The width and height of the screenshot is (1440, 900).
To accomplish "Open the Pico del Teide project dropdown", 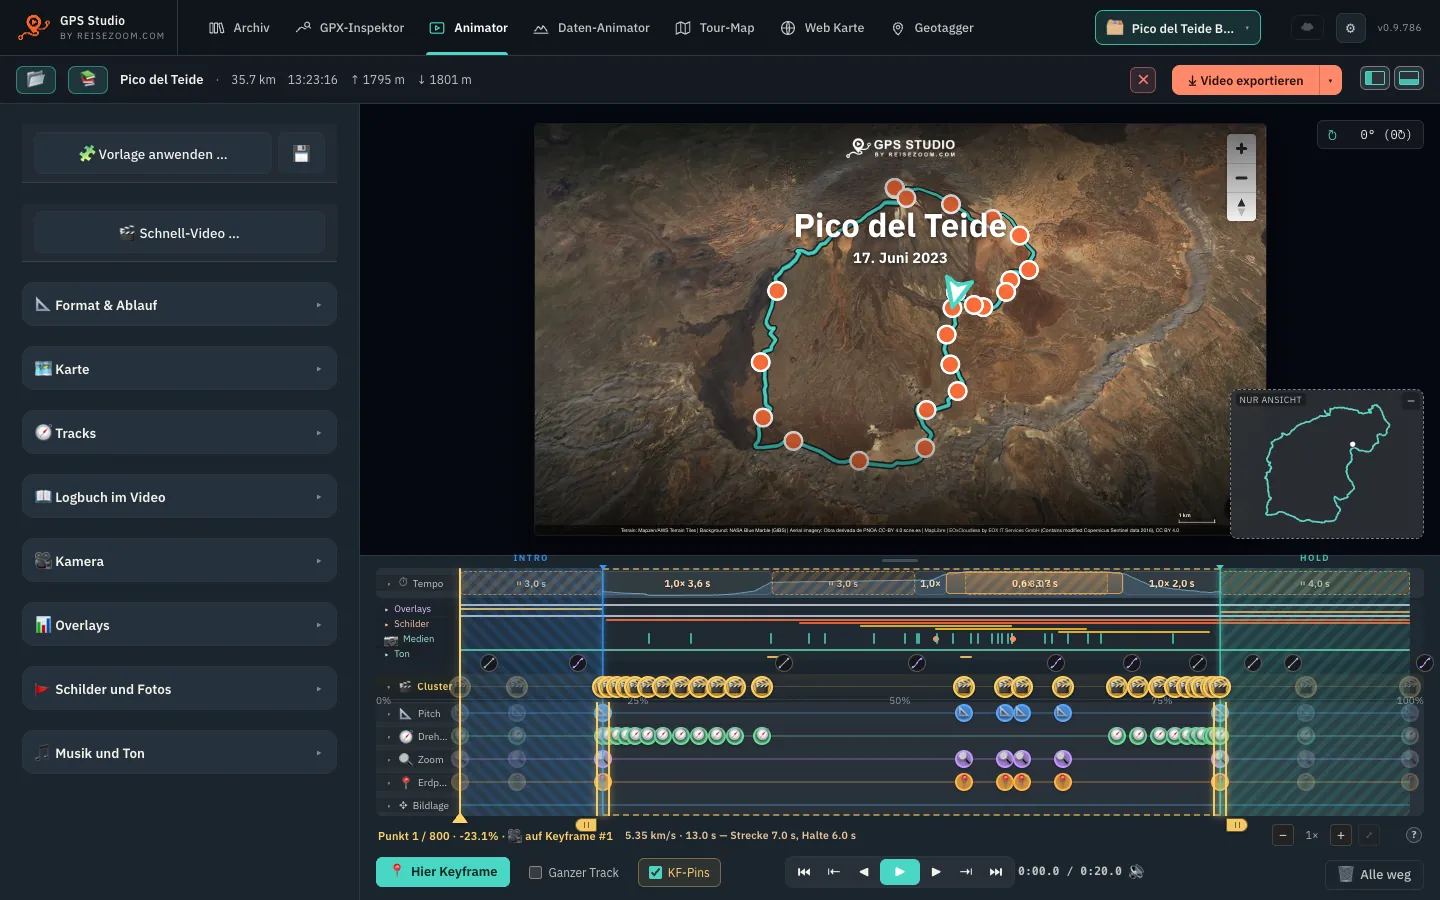I will click(1178, 28).
